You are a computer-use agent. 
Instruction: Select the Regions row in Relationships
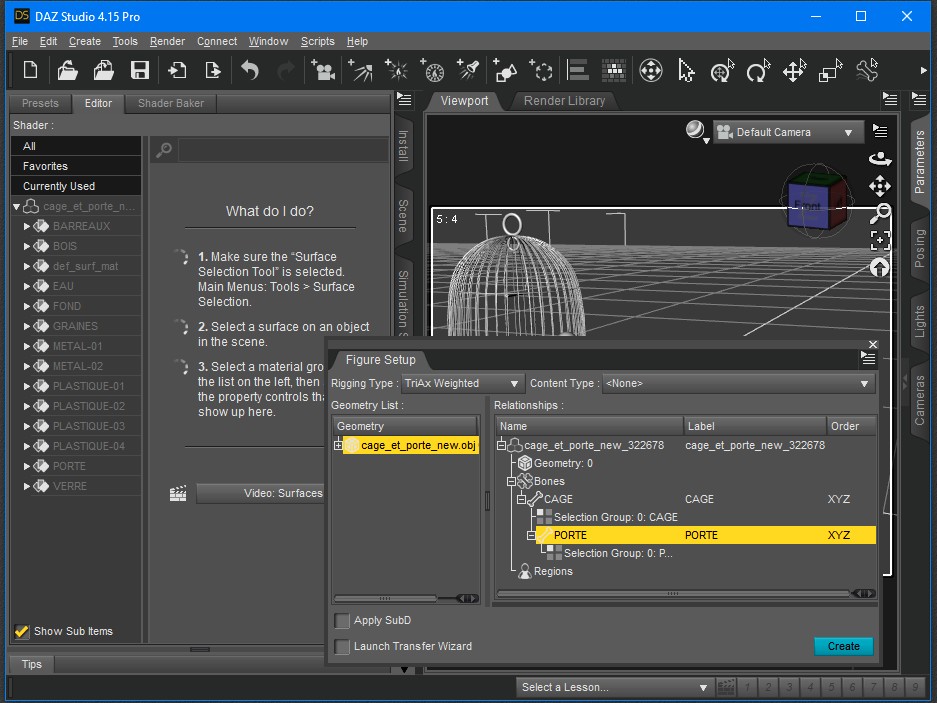point(686,571)
